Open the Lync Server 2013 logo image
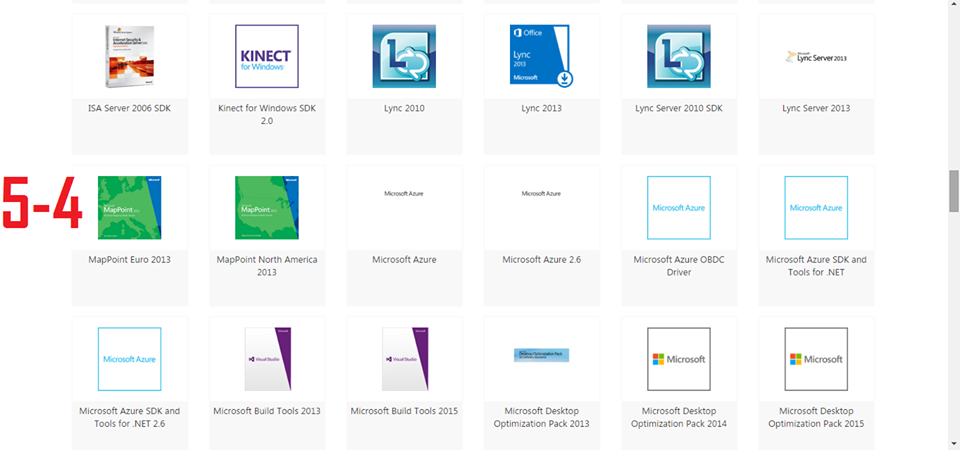 816,57
